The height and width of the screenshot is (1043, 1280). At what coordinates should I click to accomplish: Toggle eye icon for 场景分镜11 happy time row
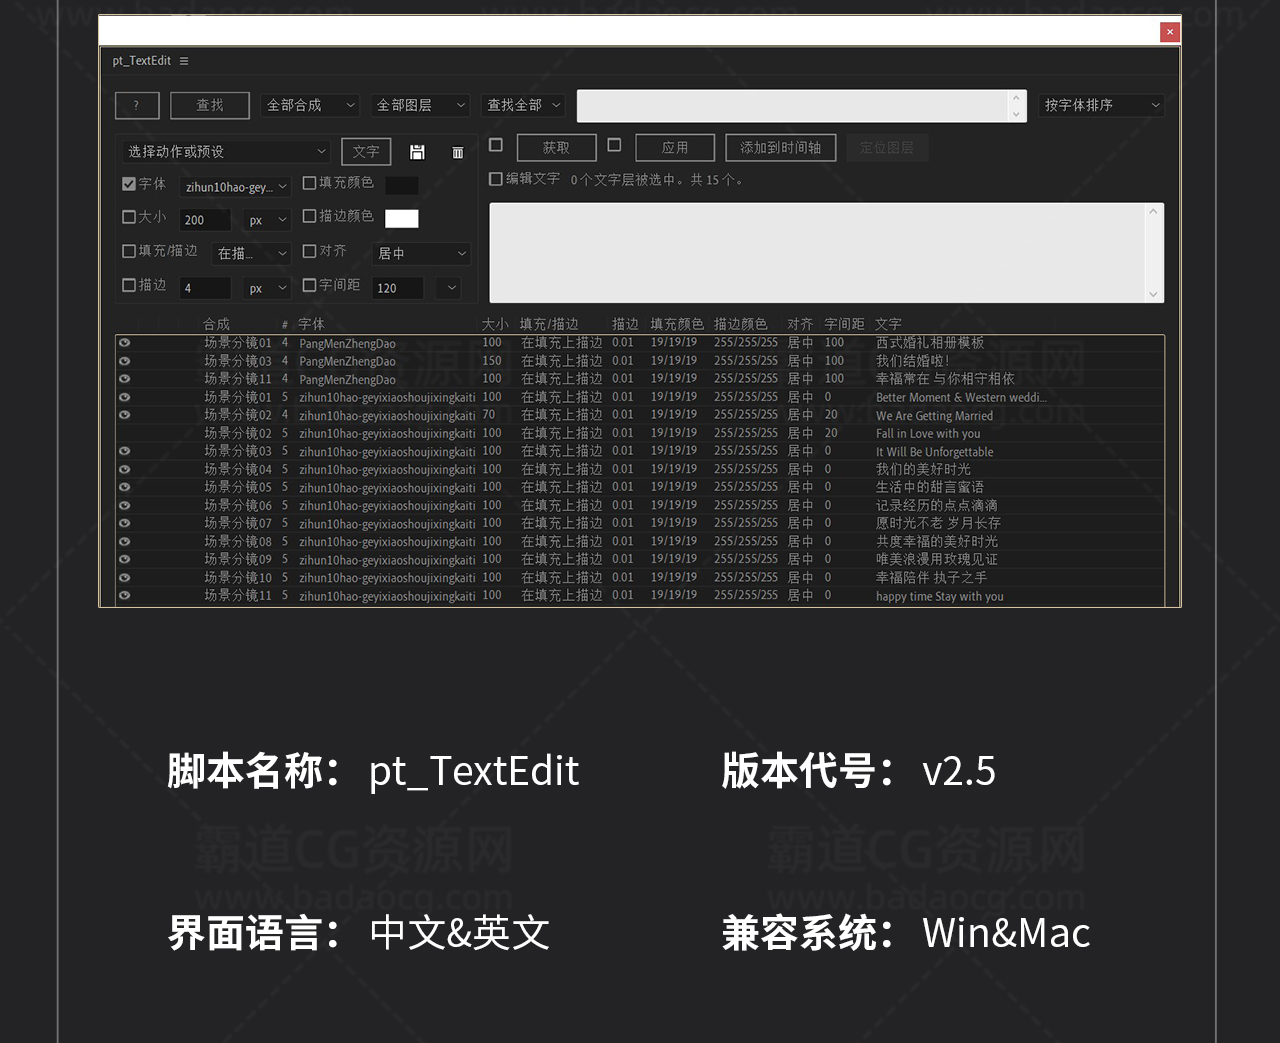(125, 596)
